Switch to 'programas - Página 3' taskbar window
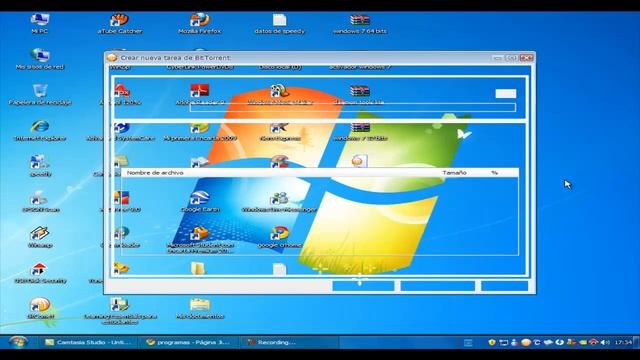The image size is (640, 360). coord(188,342)
